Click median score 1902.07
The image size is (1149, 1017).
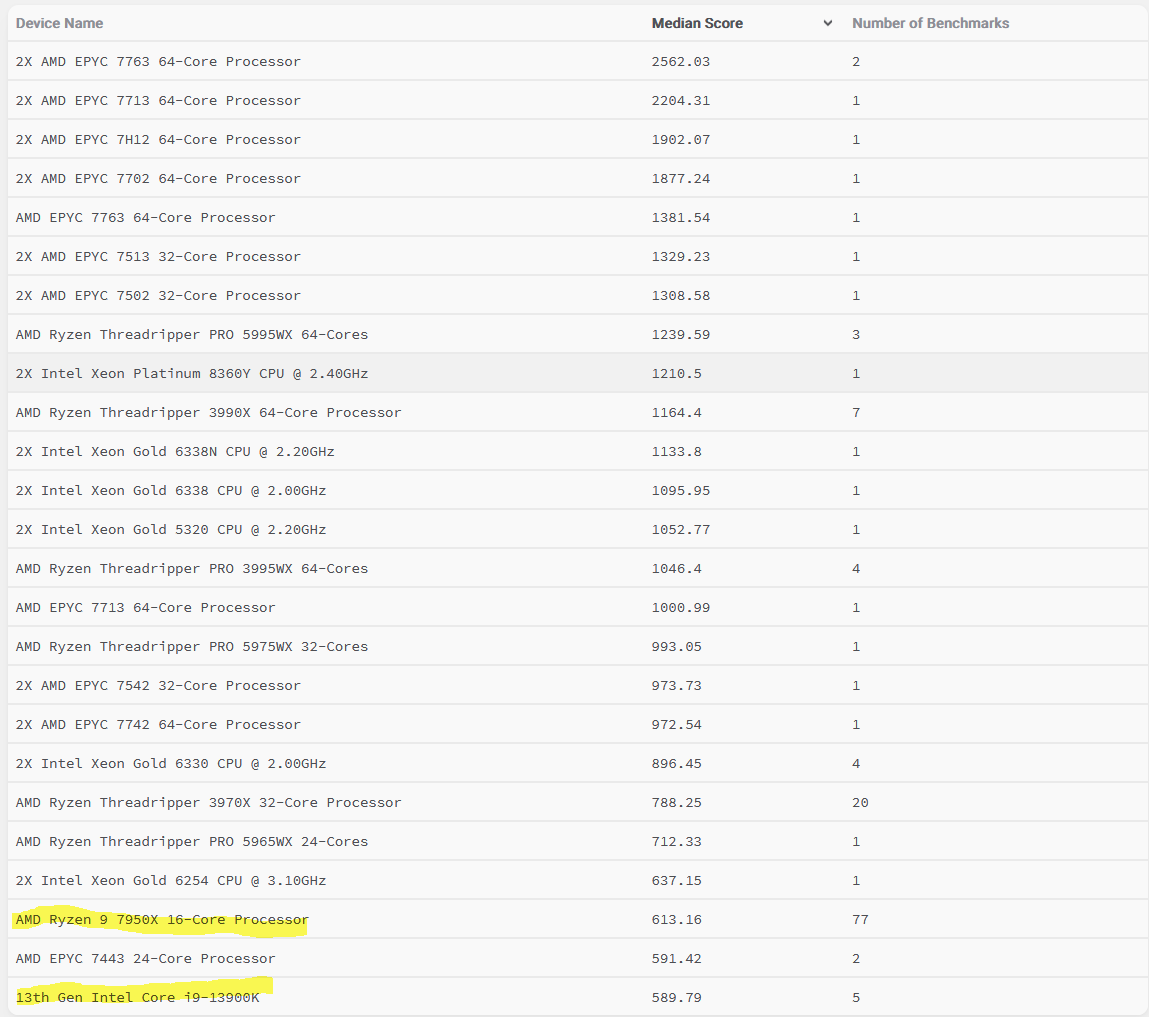[x=681, y=139]
